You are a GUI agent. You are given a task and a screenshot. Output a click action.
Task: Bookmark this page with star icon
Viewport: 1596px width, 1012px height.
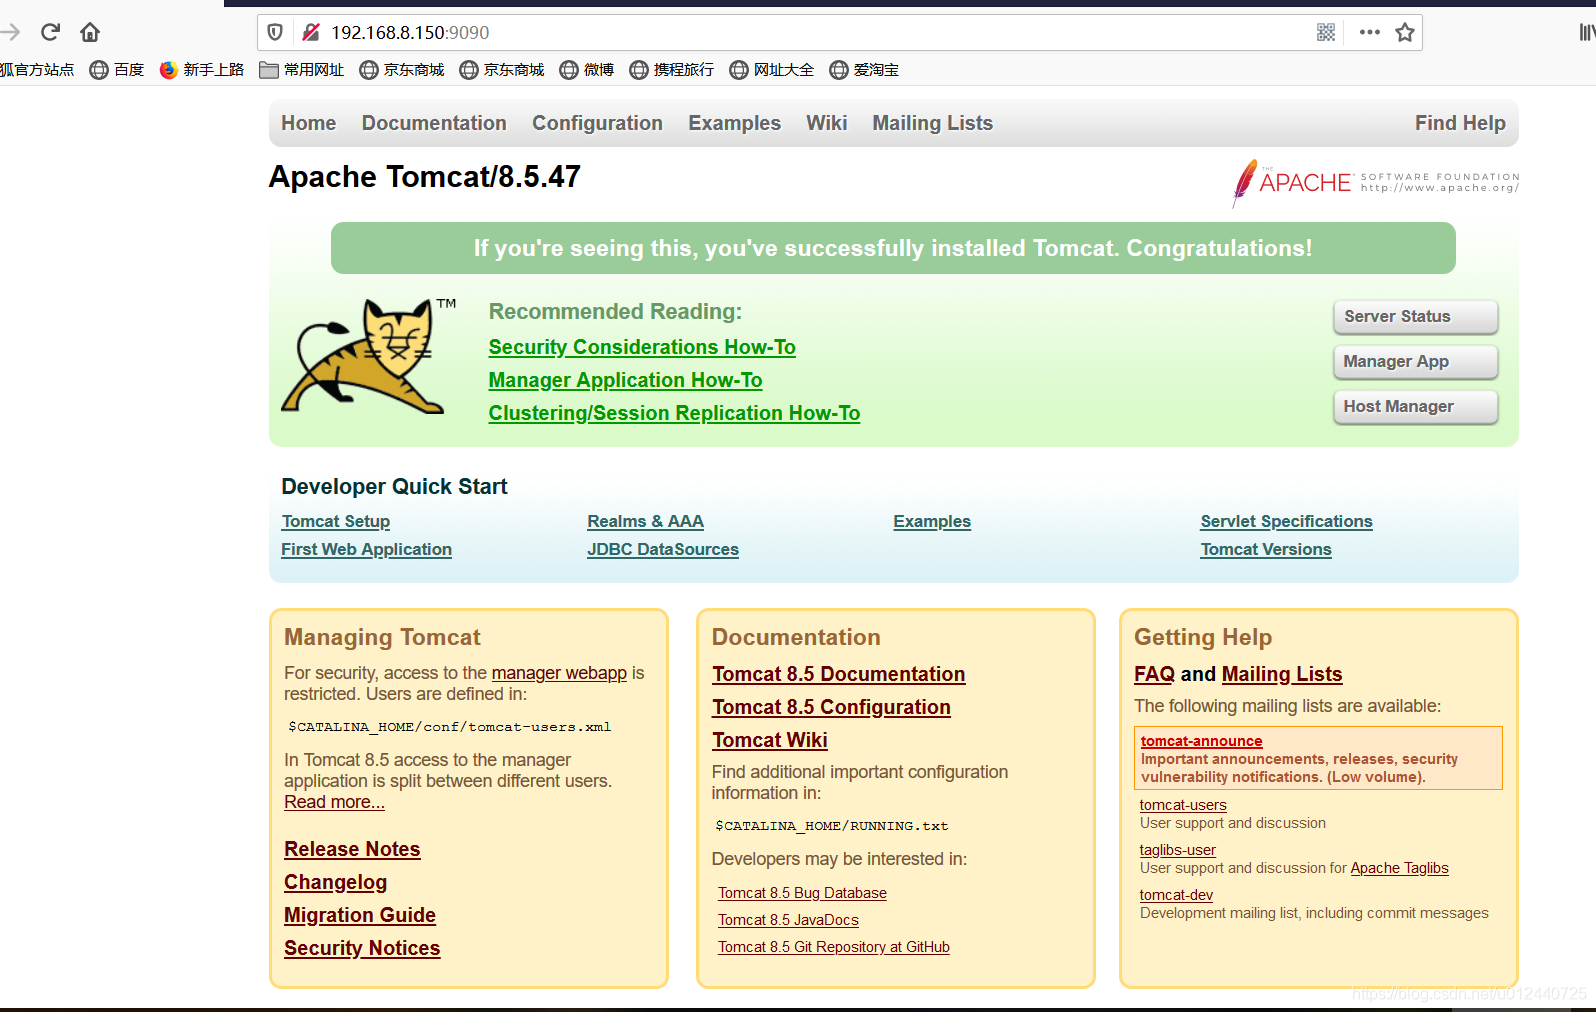pos(1405,32)
